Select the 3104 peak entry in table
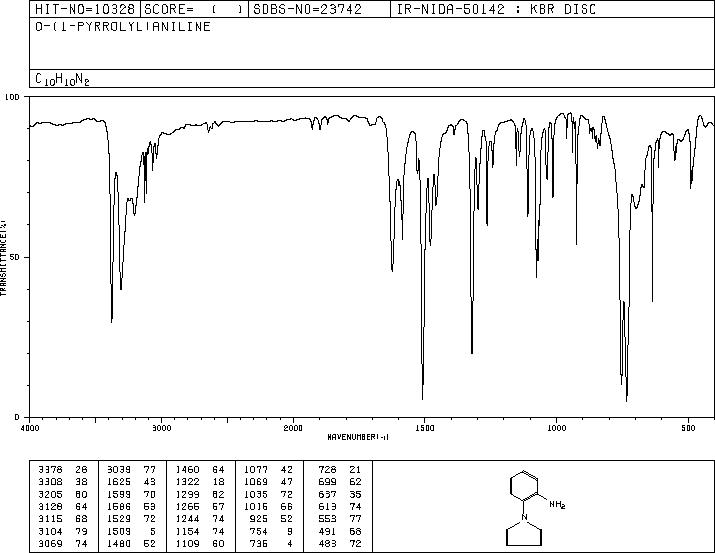The height and width of the screenshot is (553, 715). (62, 531)
